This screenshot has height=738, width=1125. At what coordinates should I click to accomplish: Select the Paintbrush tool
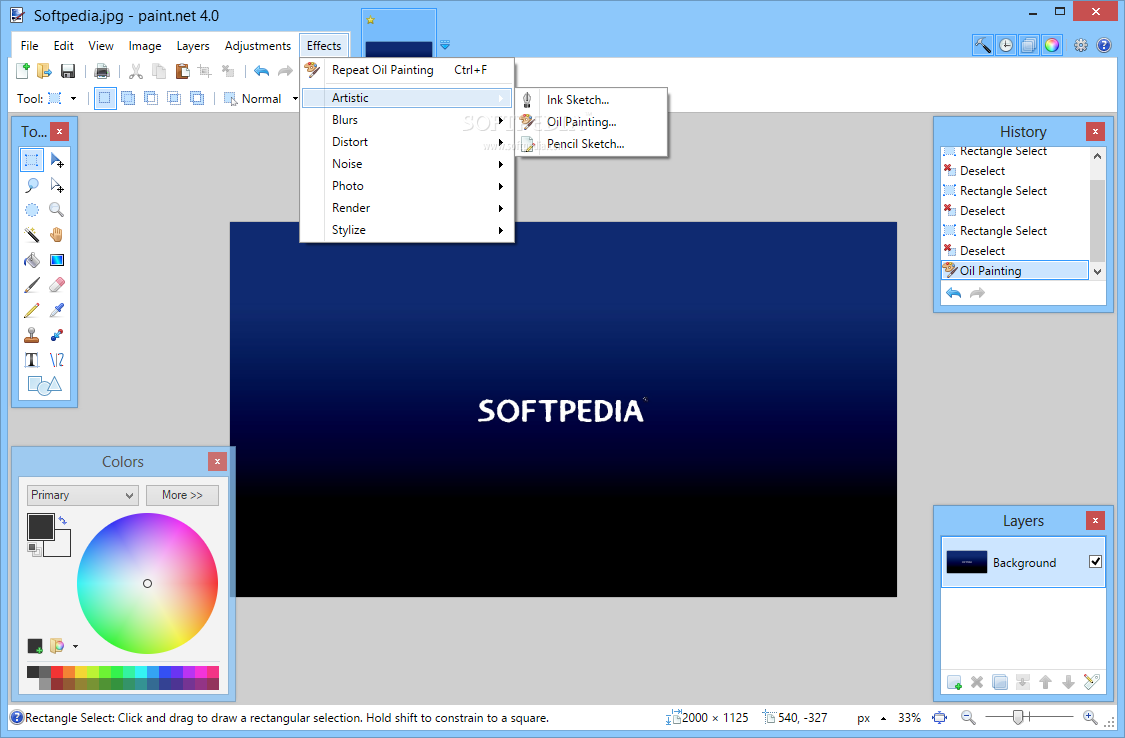(x=32, y=285)
